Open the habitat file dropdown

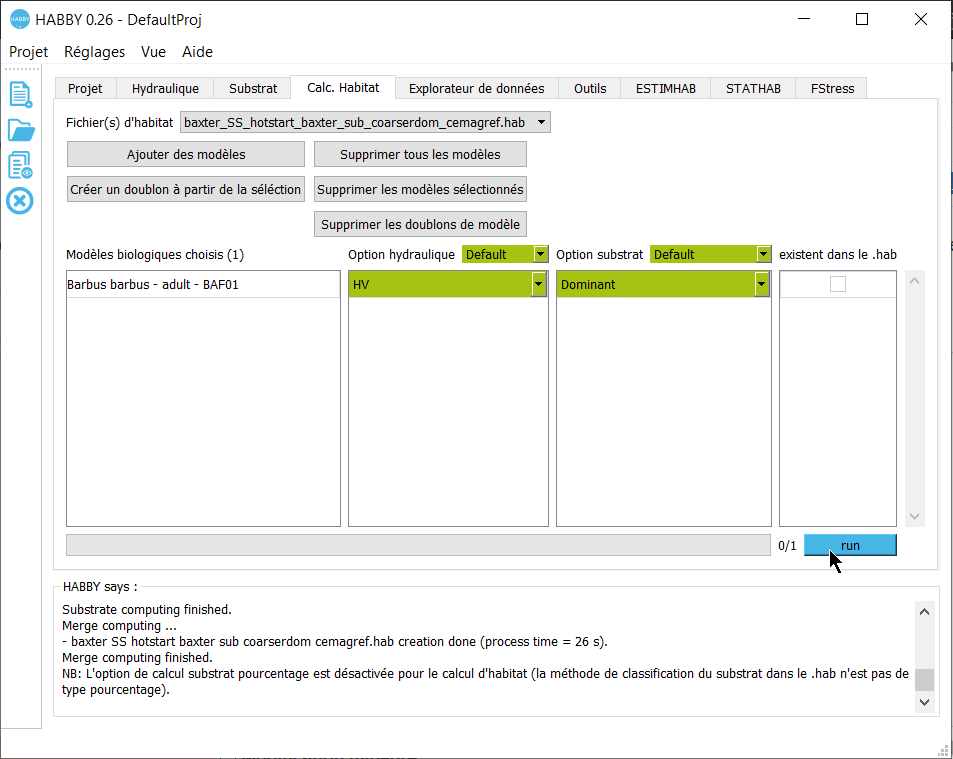(365, 122)
